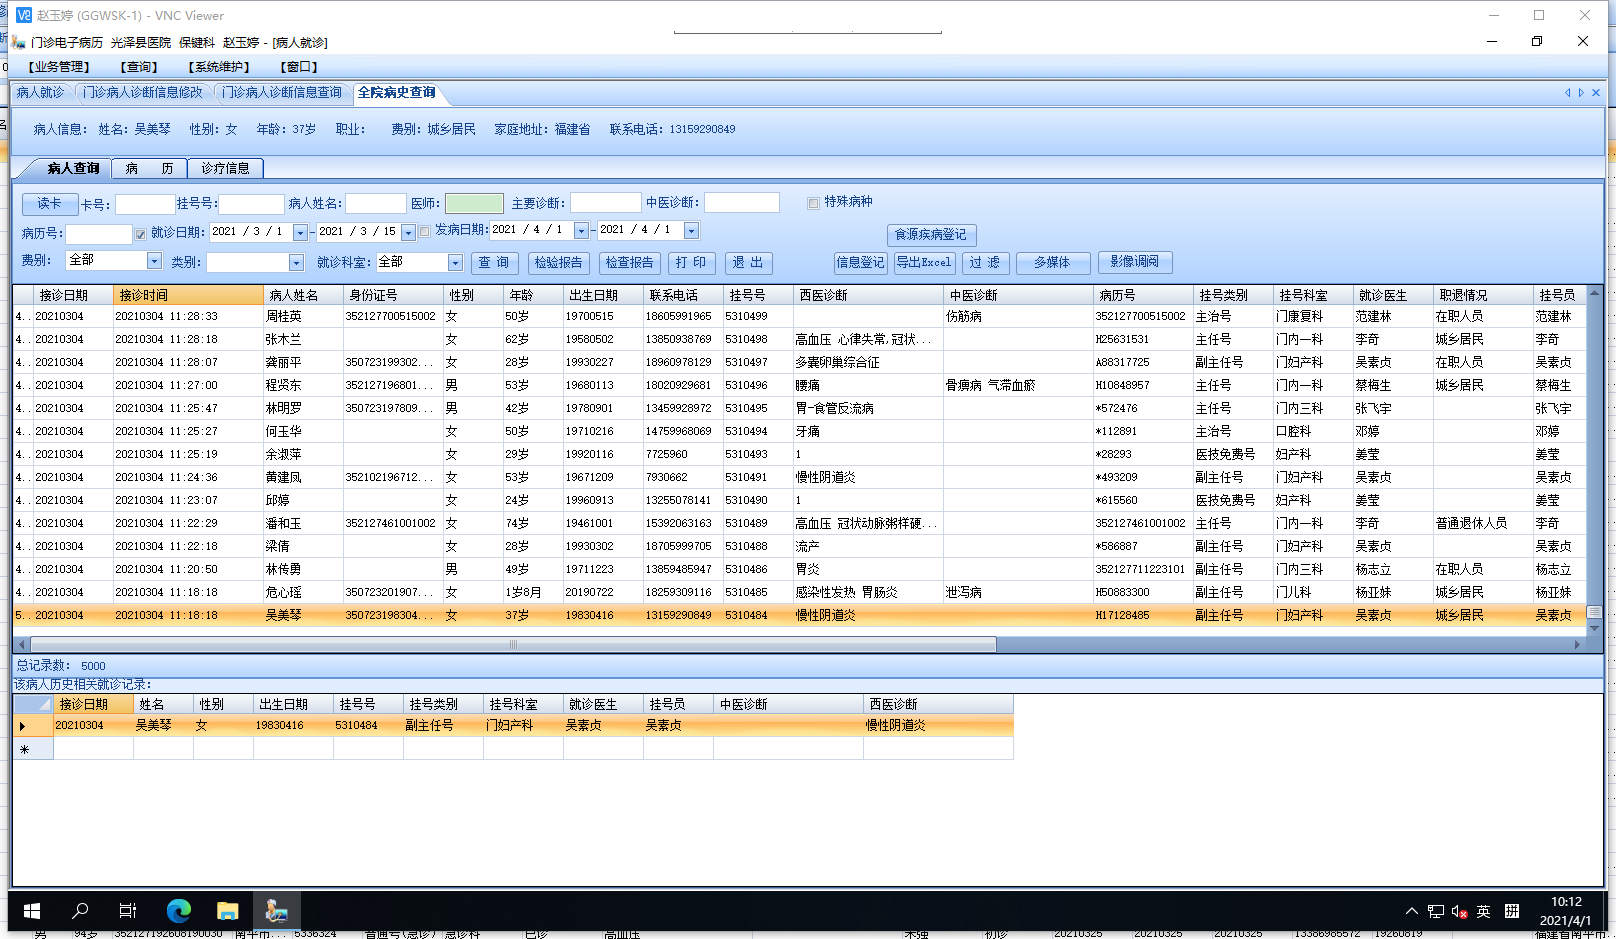Open the 多媒体 button
Image resolution: width=1616 pixels, height=939 pixels.
[1052, 263]
